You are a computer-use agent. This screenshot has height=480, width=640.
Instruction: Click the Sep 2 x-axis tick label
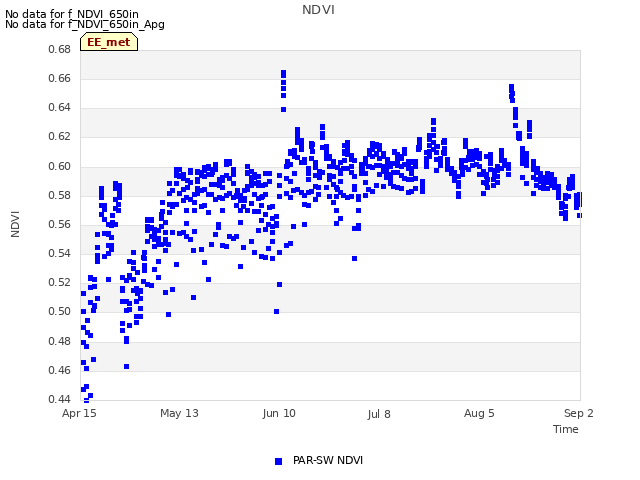(579, 413)
